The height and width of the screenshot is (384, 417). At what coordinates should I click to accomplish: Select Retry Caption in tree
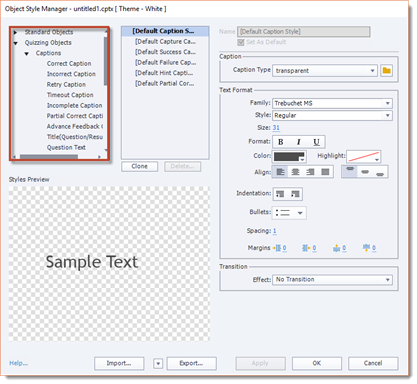(x=66, y=85)
